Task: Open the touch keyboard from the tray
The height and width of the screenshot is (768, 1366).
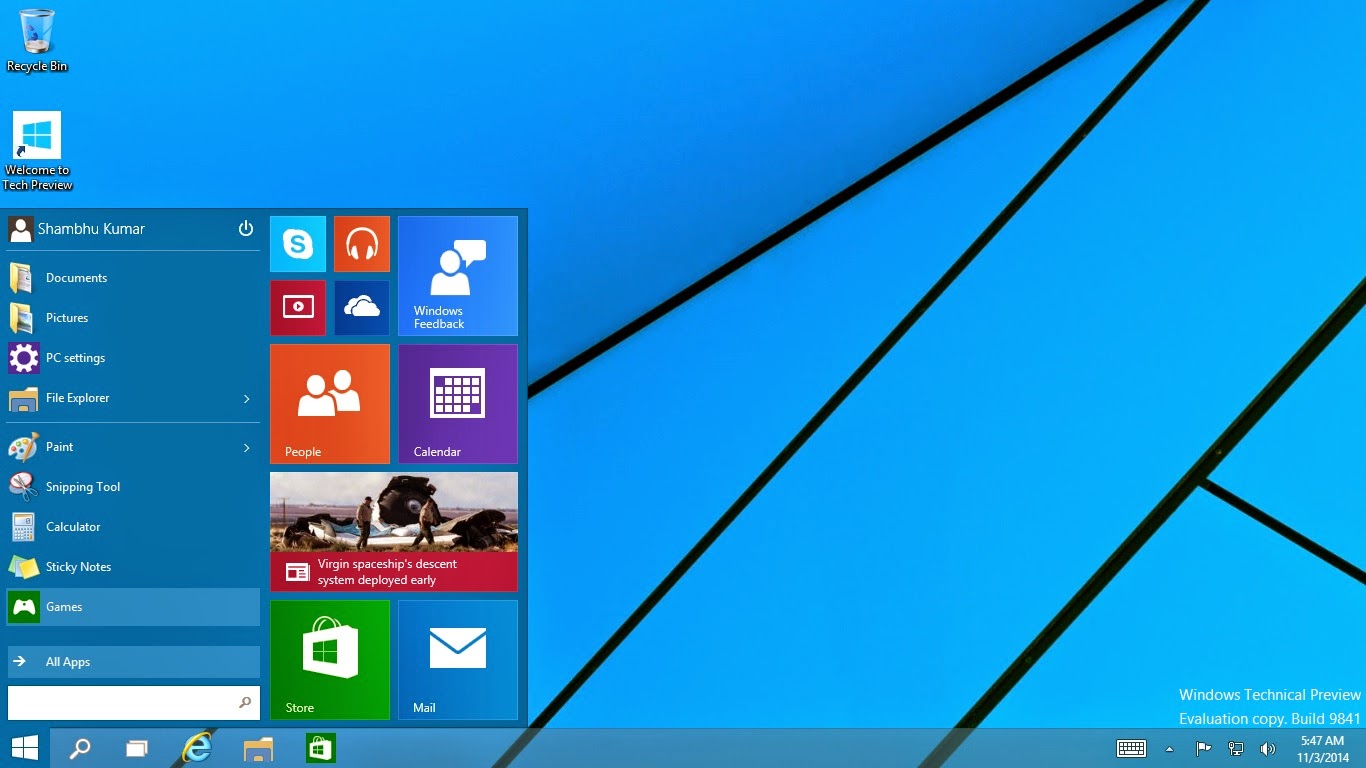Action: click(1131, 748)
